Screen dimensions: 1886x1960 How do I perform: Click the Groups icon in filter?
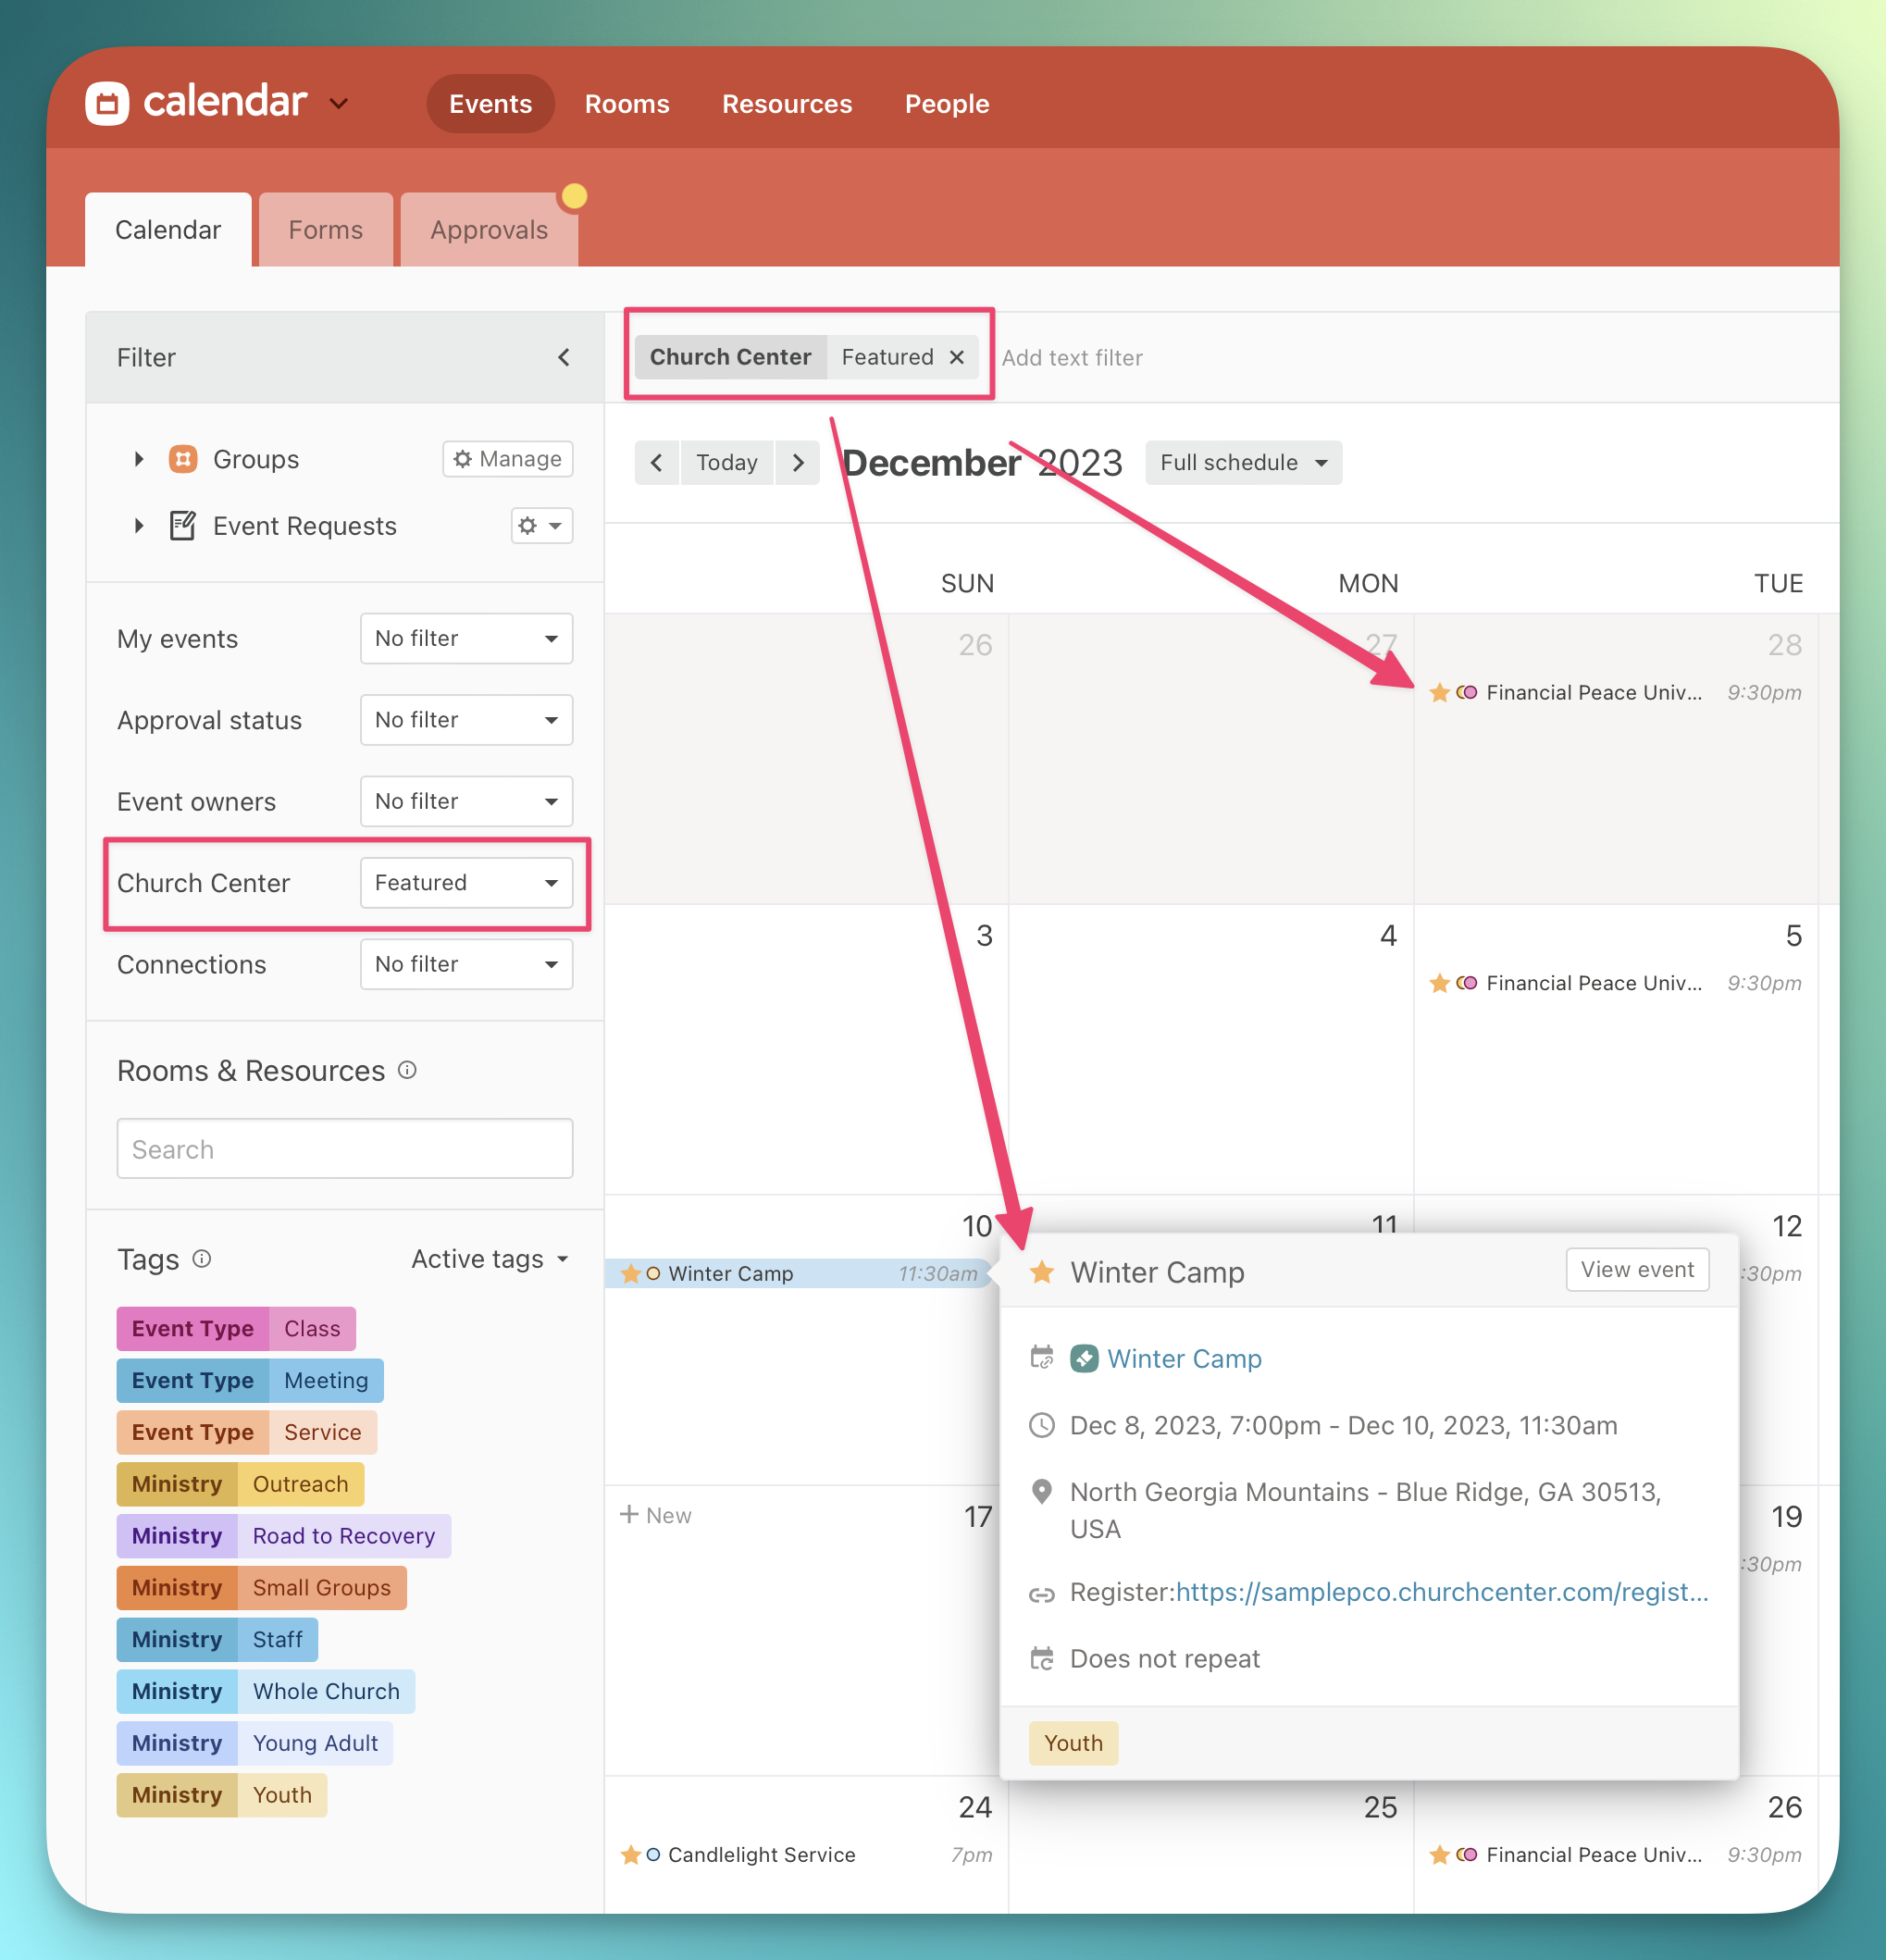tap(183, 459)
